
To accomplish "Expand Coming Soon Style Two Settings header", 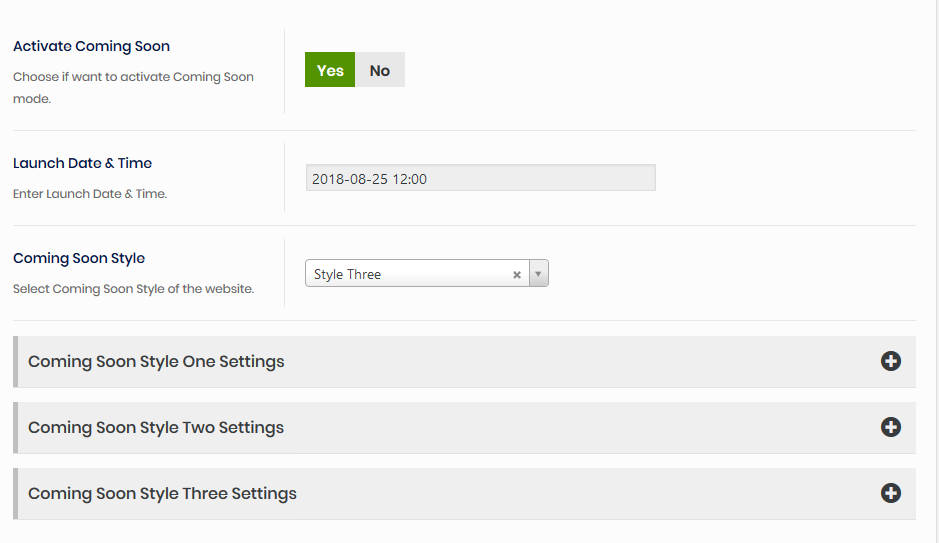I will (156, 428).
